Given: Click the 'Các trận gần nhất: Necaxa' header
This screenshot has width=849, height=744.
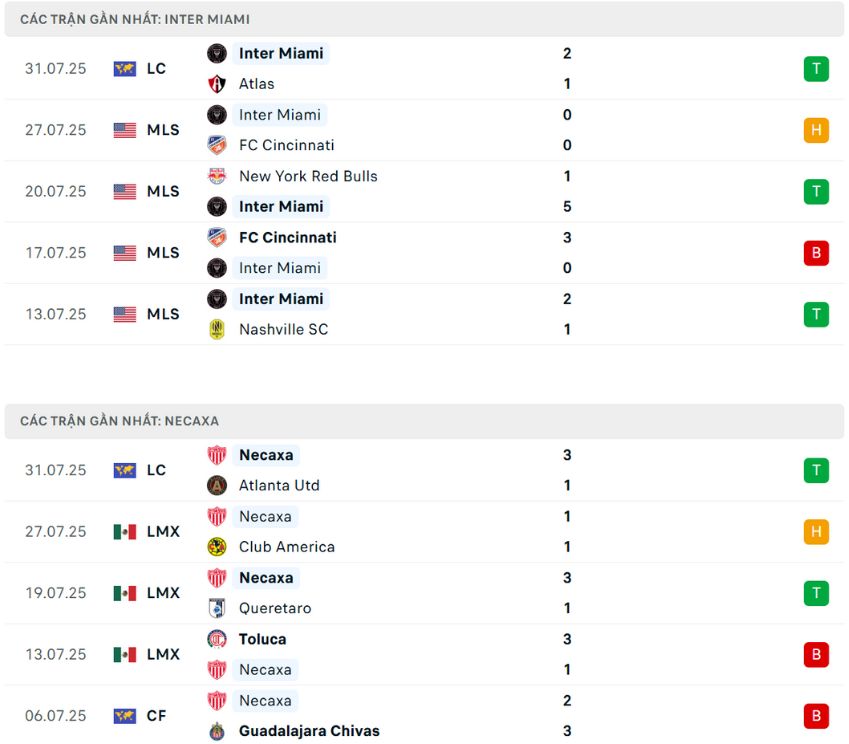Looking at the screenshot, I should click(x=119, y=421).
